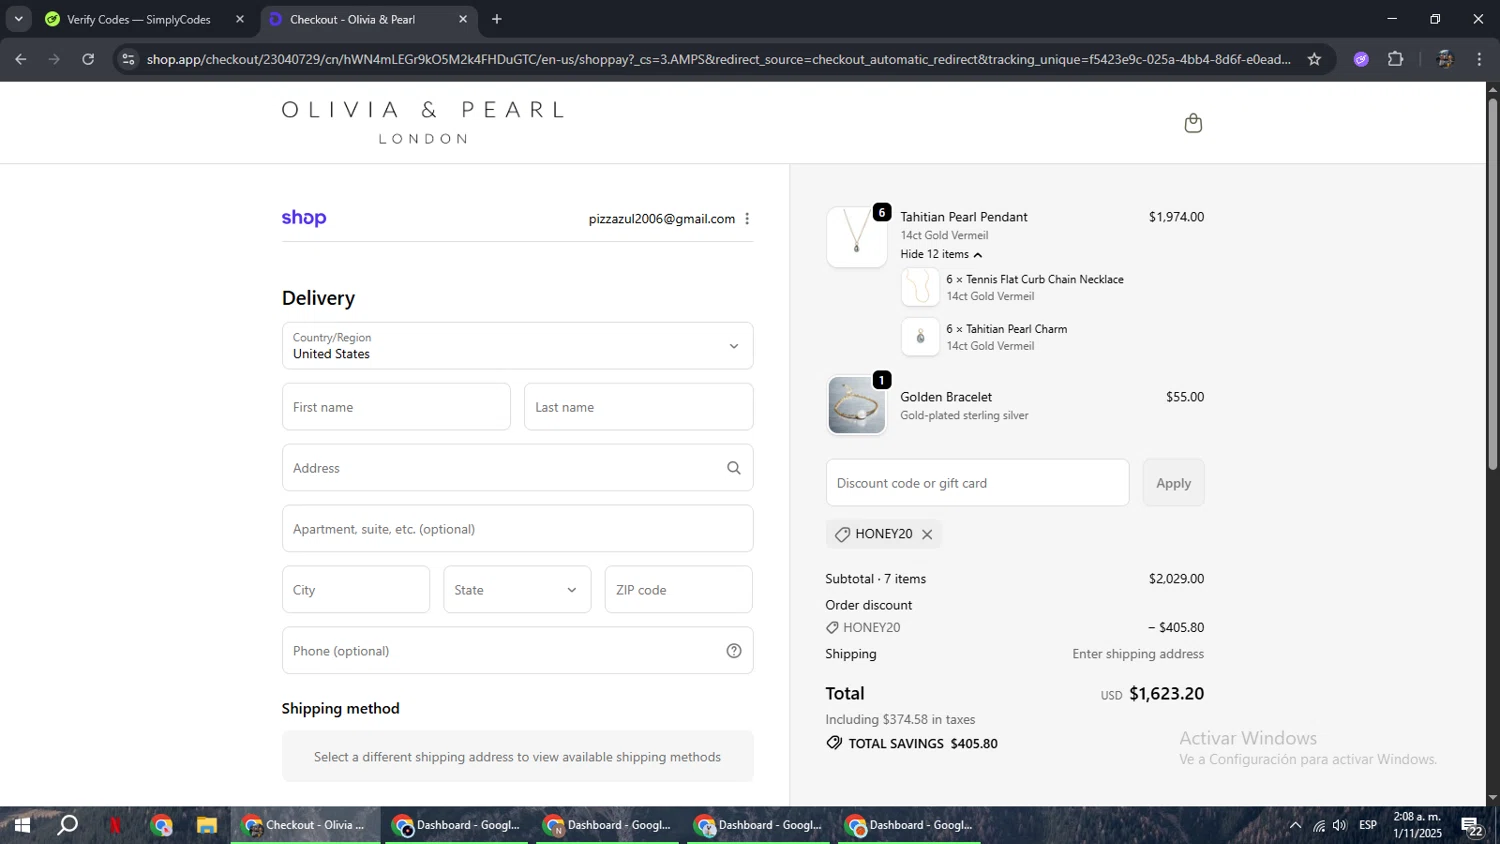Open the Chrome profile avatar

pyautogui.click(x=1444, y=59)
